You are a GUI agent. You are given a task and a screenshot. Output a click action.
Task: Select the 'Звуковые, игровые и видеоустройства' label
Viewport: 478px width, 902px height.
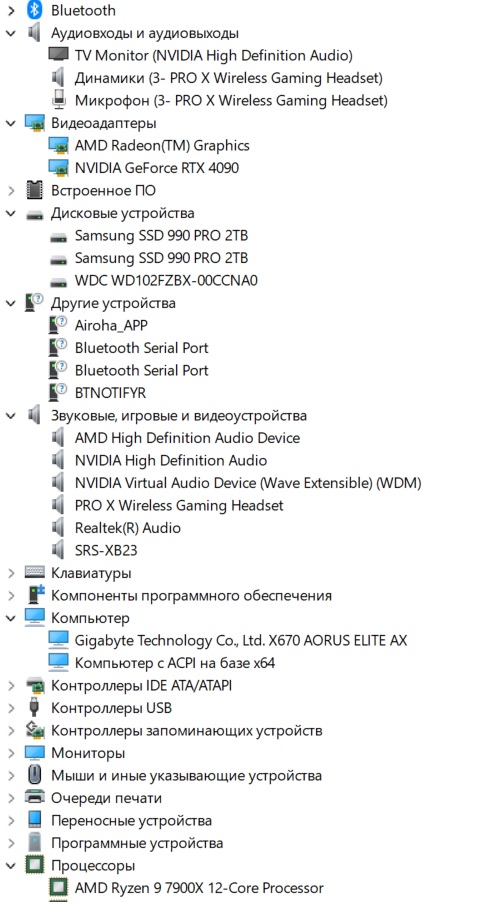[x=179, y=415]
